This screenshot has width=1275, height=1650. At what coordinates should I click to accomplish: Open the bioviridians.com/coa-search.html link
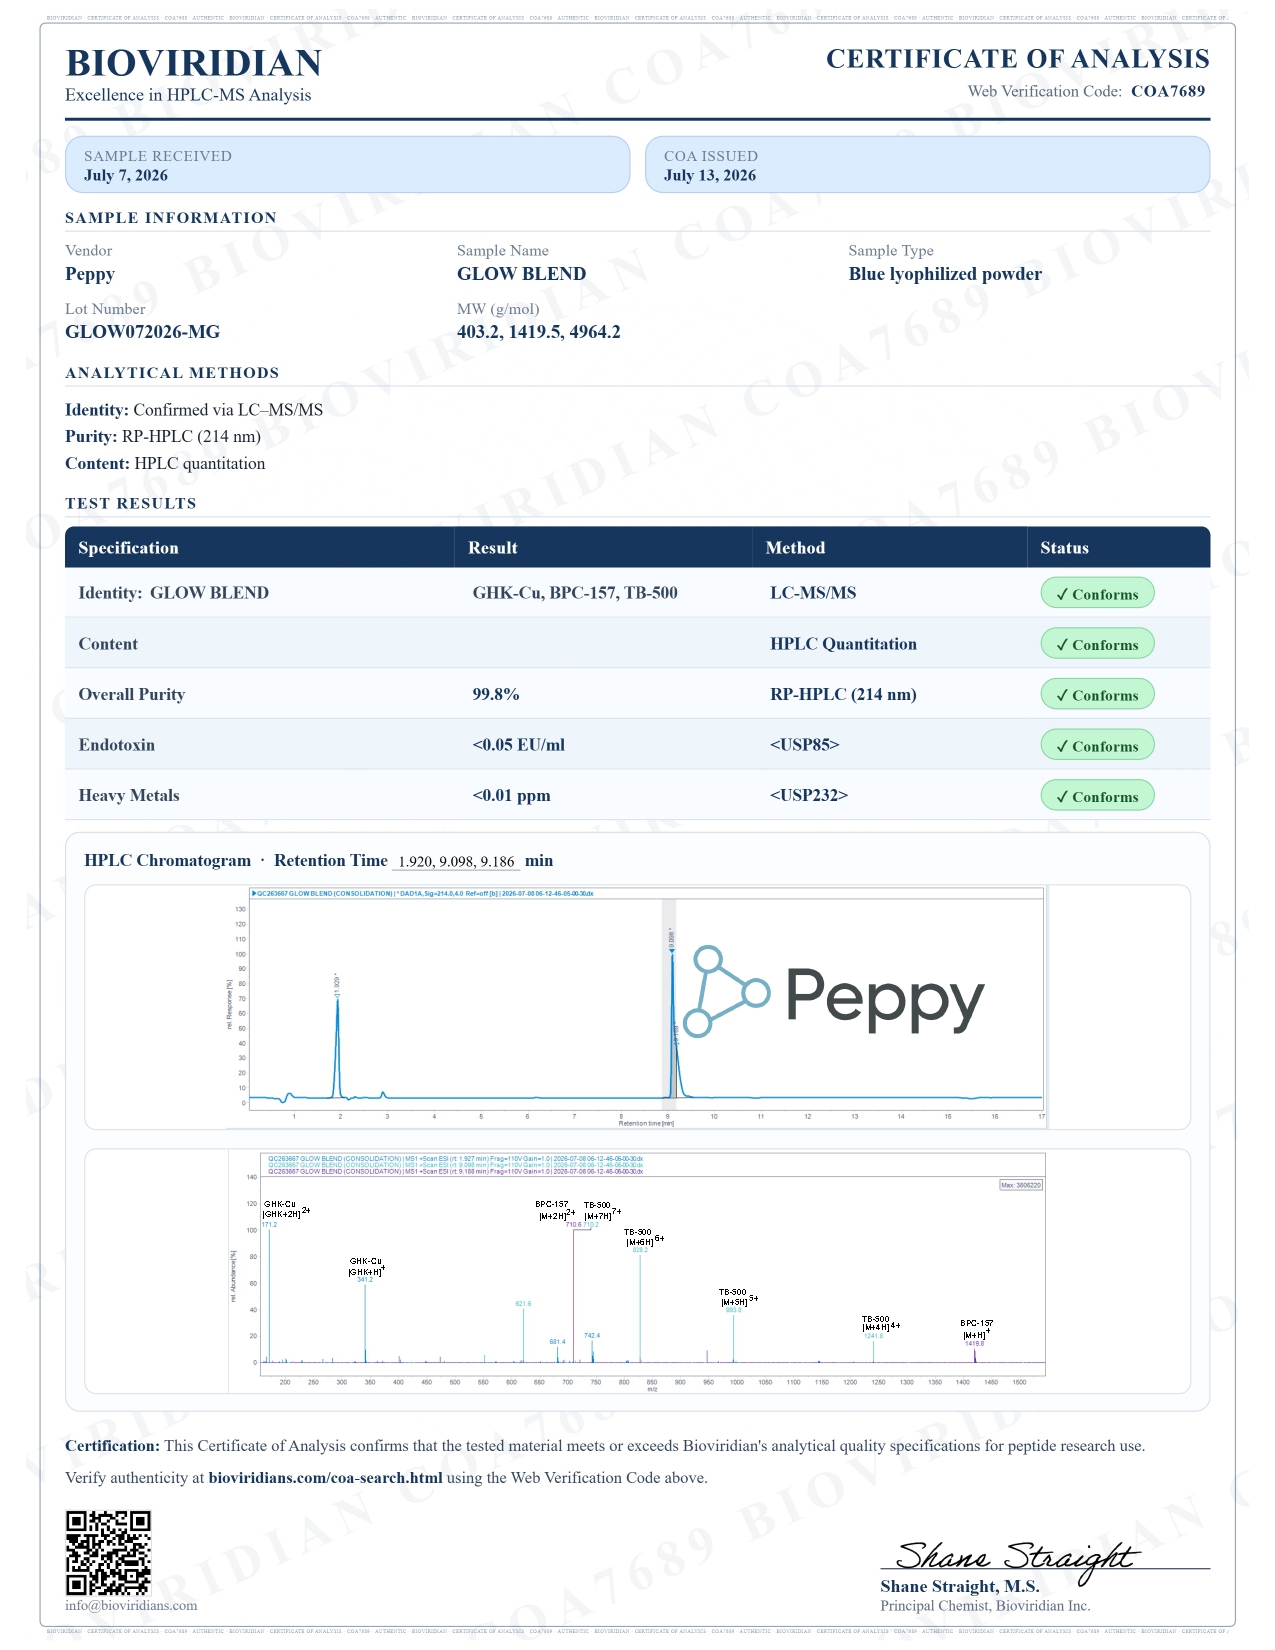point(325,1478)
